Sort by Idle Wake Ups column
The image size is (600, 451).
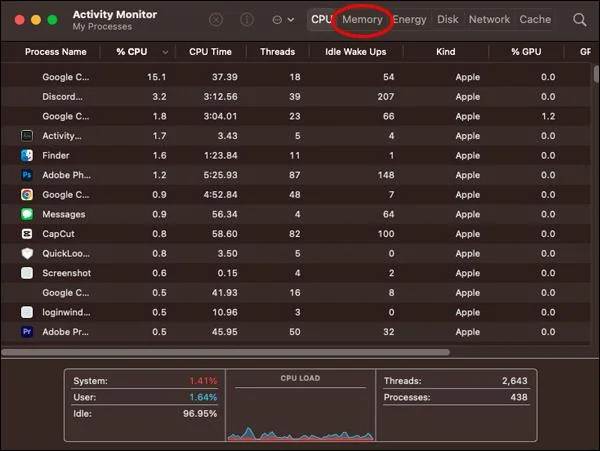point(355,52)
